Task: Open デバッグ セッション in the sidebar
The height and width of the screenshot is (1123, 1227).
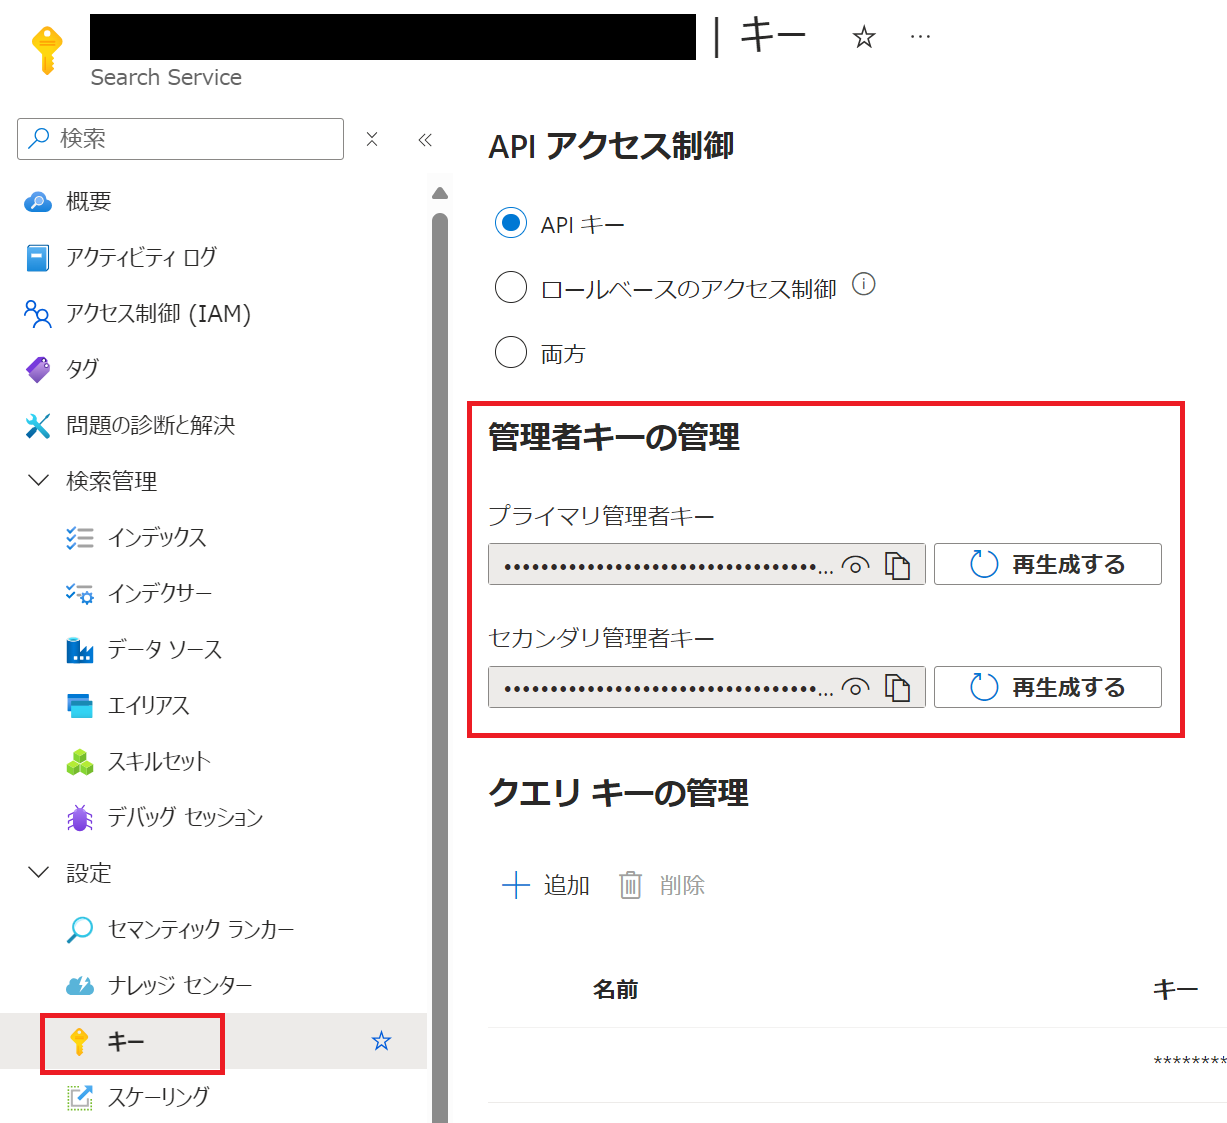Action: (185, 817)
